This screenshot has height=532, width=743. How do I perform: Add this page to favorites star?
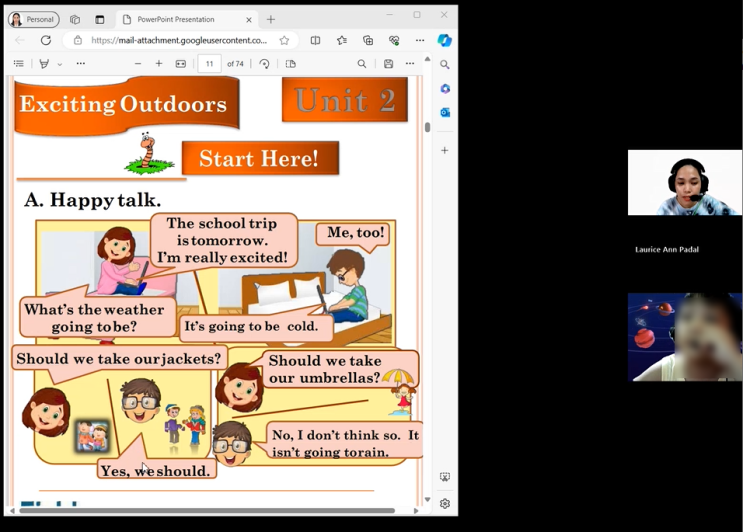284,40
